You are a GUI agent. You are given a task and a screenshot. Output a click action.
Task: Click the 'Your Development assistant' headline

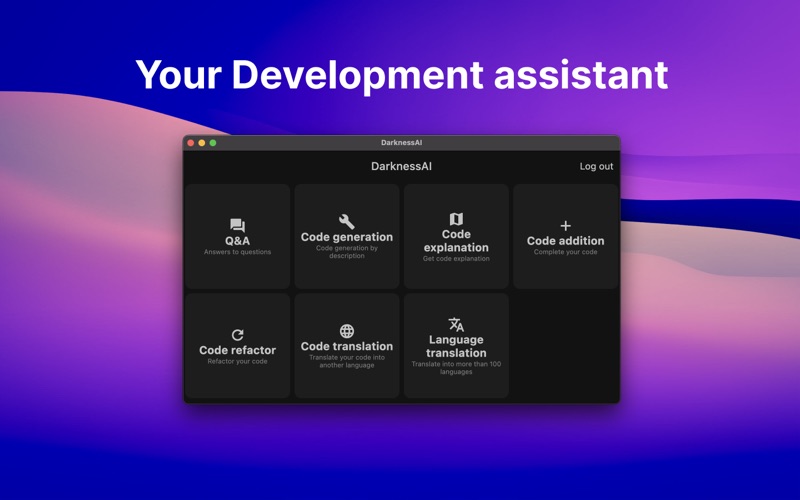click(x=402, y=75)
